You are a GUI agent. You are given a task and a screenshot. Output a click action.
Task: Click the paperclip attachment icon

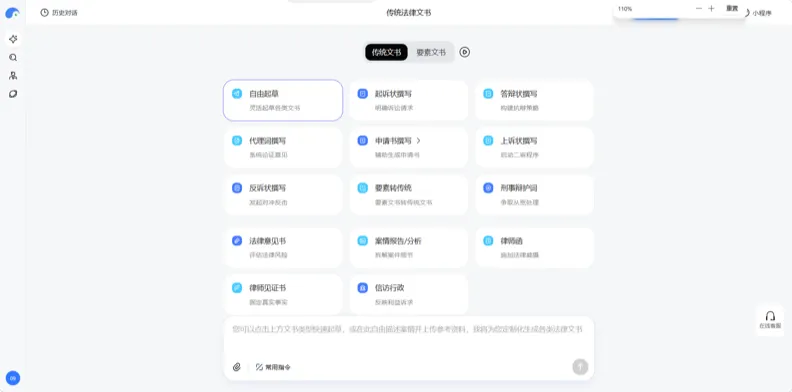(237, 367)
